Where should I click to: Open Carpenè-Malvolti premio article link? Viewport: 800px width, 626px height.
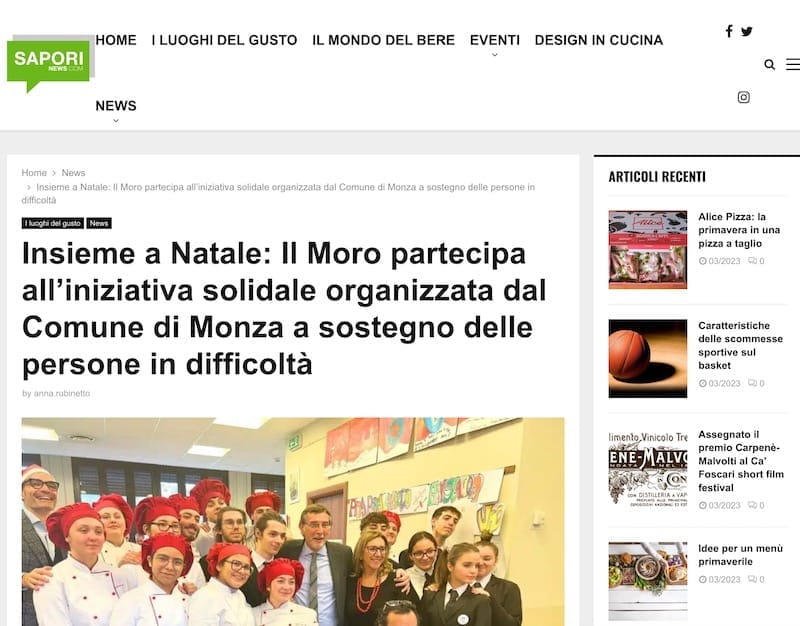[x=740, y=461]
